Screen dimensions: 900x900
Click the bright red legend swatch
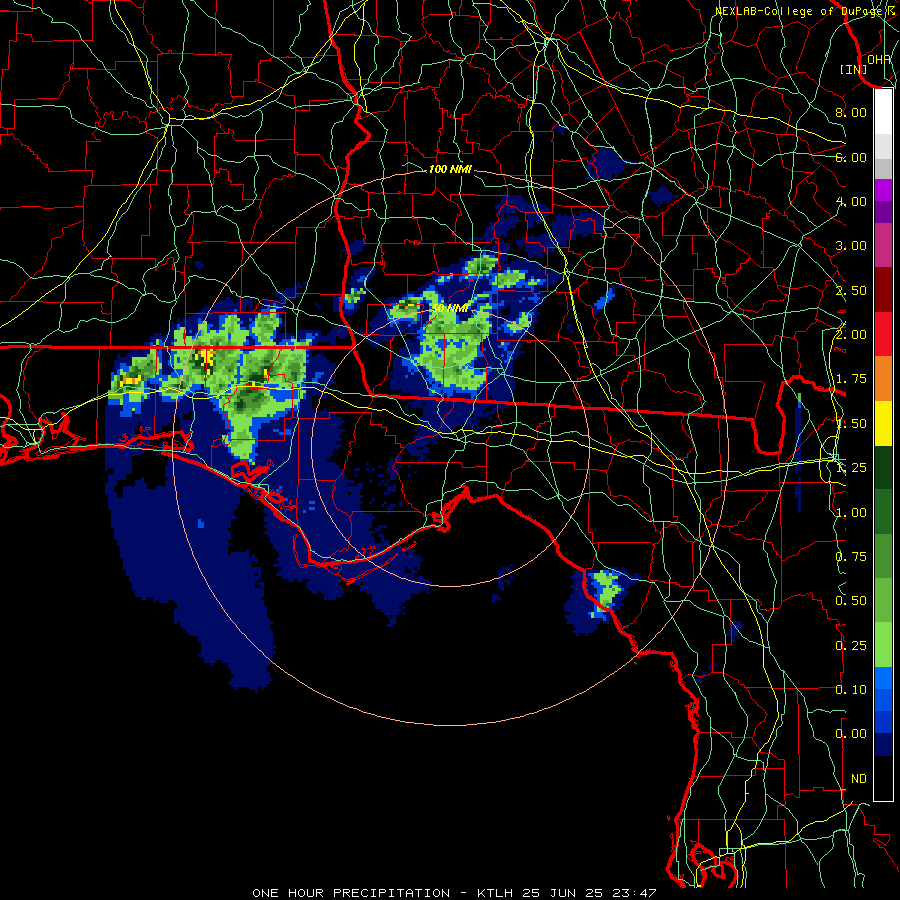(x=883, y=334)
